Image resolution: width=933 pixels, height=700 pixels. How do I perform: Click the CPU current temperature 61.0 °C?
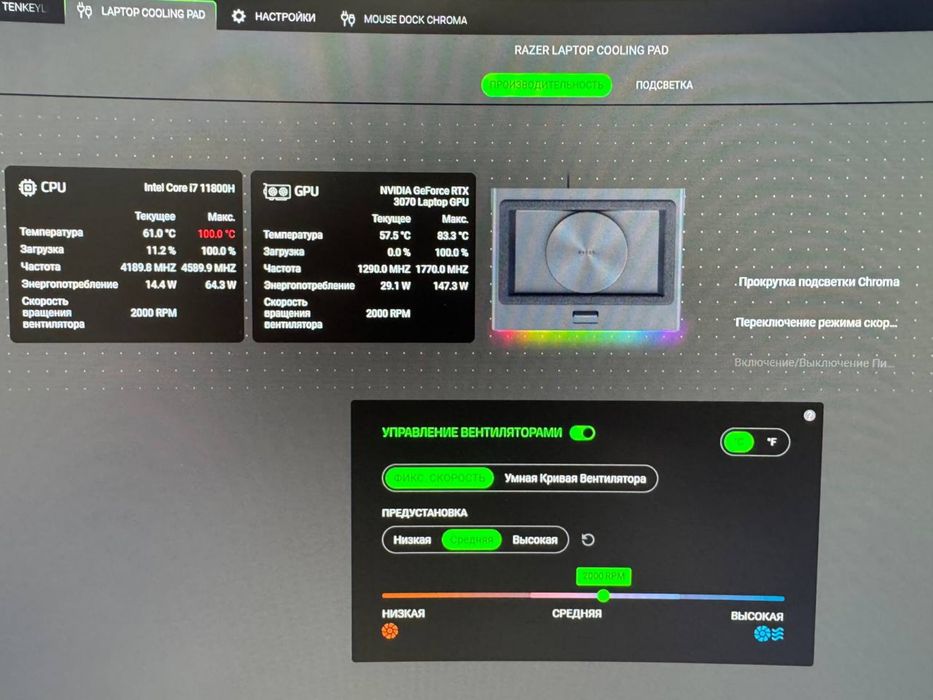pyautogui.click(x=159, y=233)
